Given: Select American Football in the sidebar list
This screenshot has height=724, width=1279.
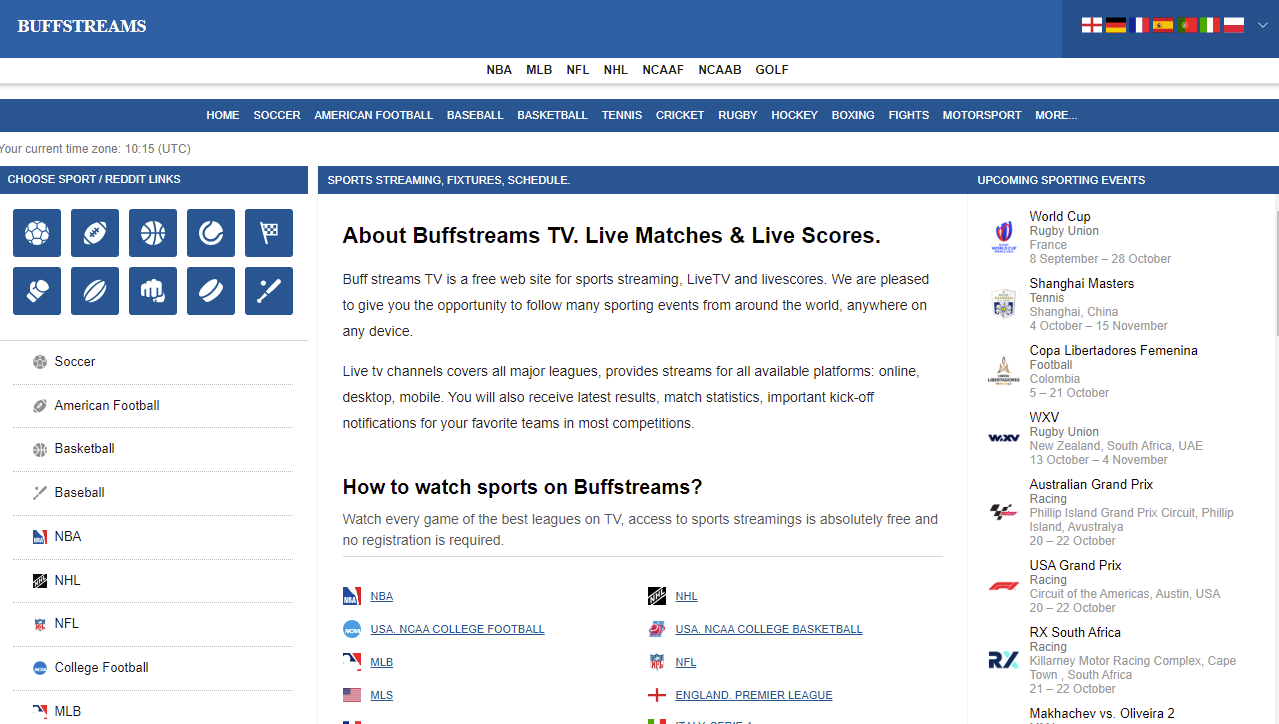Looking at the screenshot, I should 153,406.
